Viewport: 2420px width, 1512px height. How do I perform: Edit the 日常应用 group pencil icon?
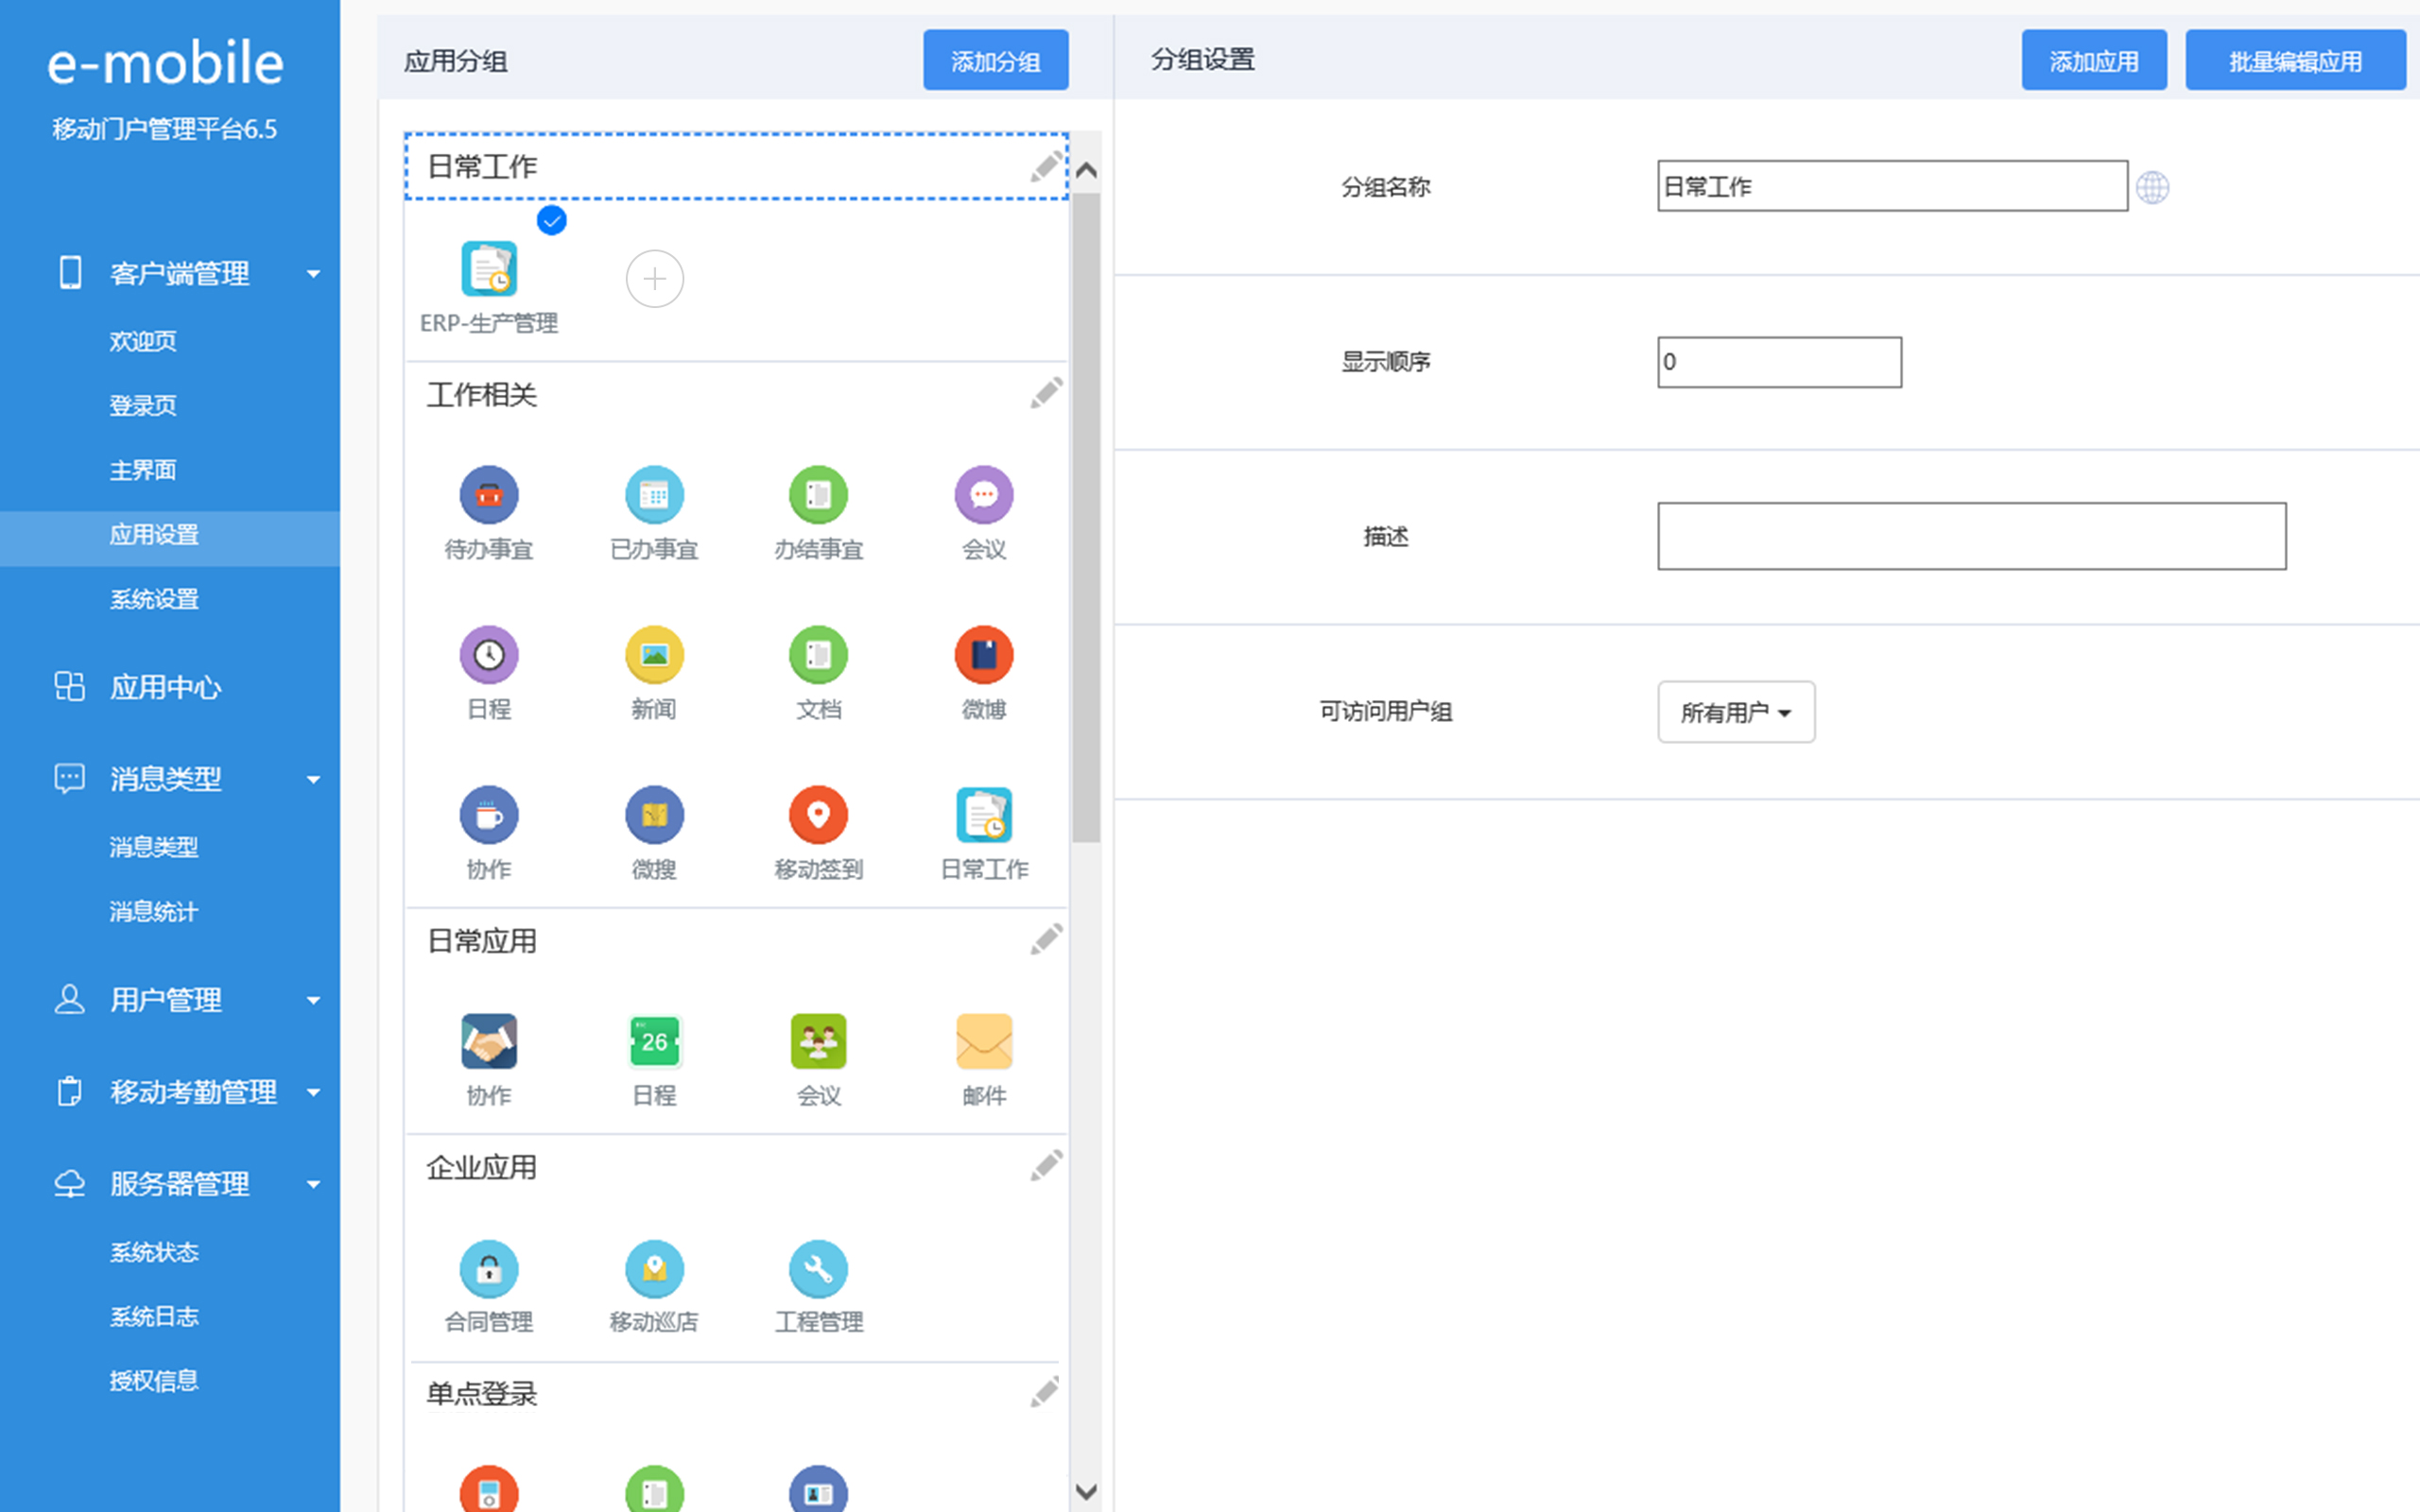(x=1046, y=939)
